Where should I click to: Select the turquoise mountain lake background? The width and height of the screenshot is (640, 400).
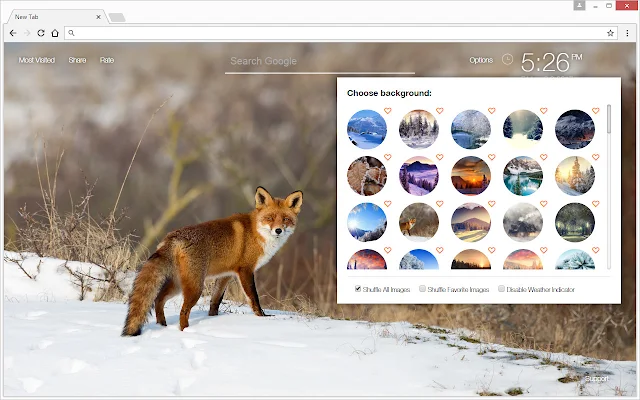tap(523, 176)
